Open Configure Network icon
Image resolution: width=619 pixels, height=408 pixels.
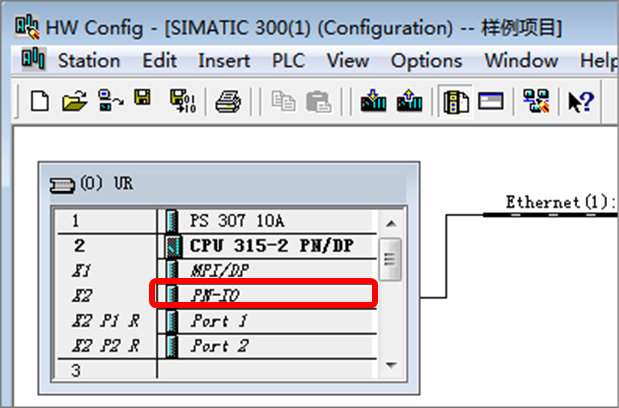pyautogui.click(x=536, y=101)
